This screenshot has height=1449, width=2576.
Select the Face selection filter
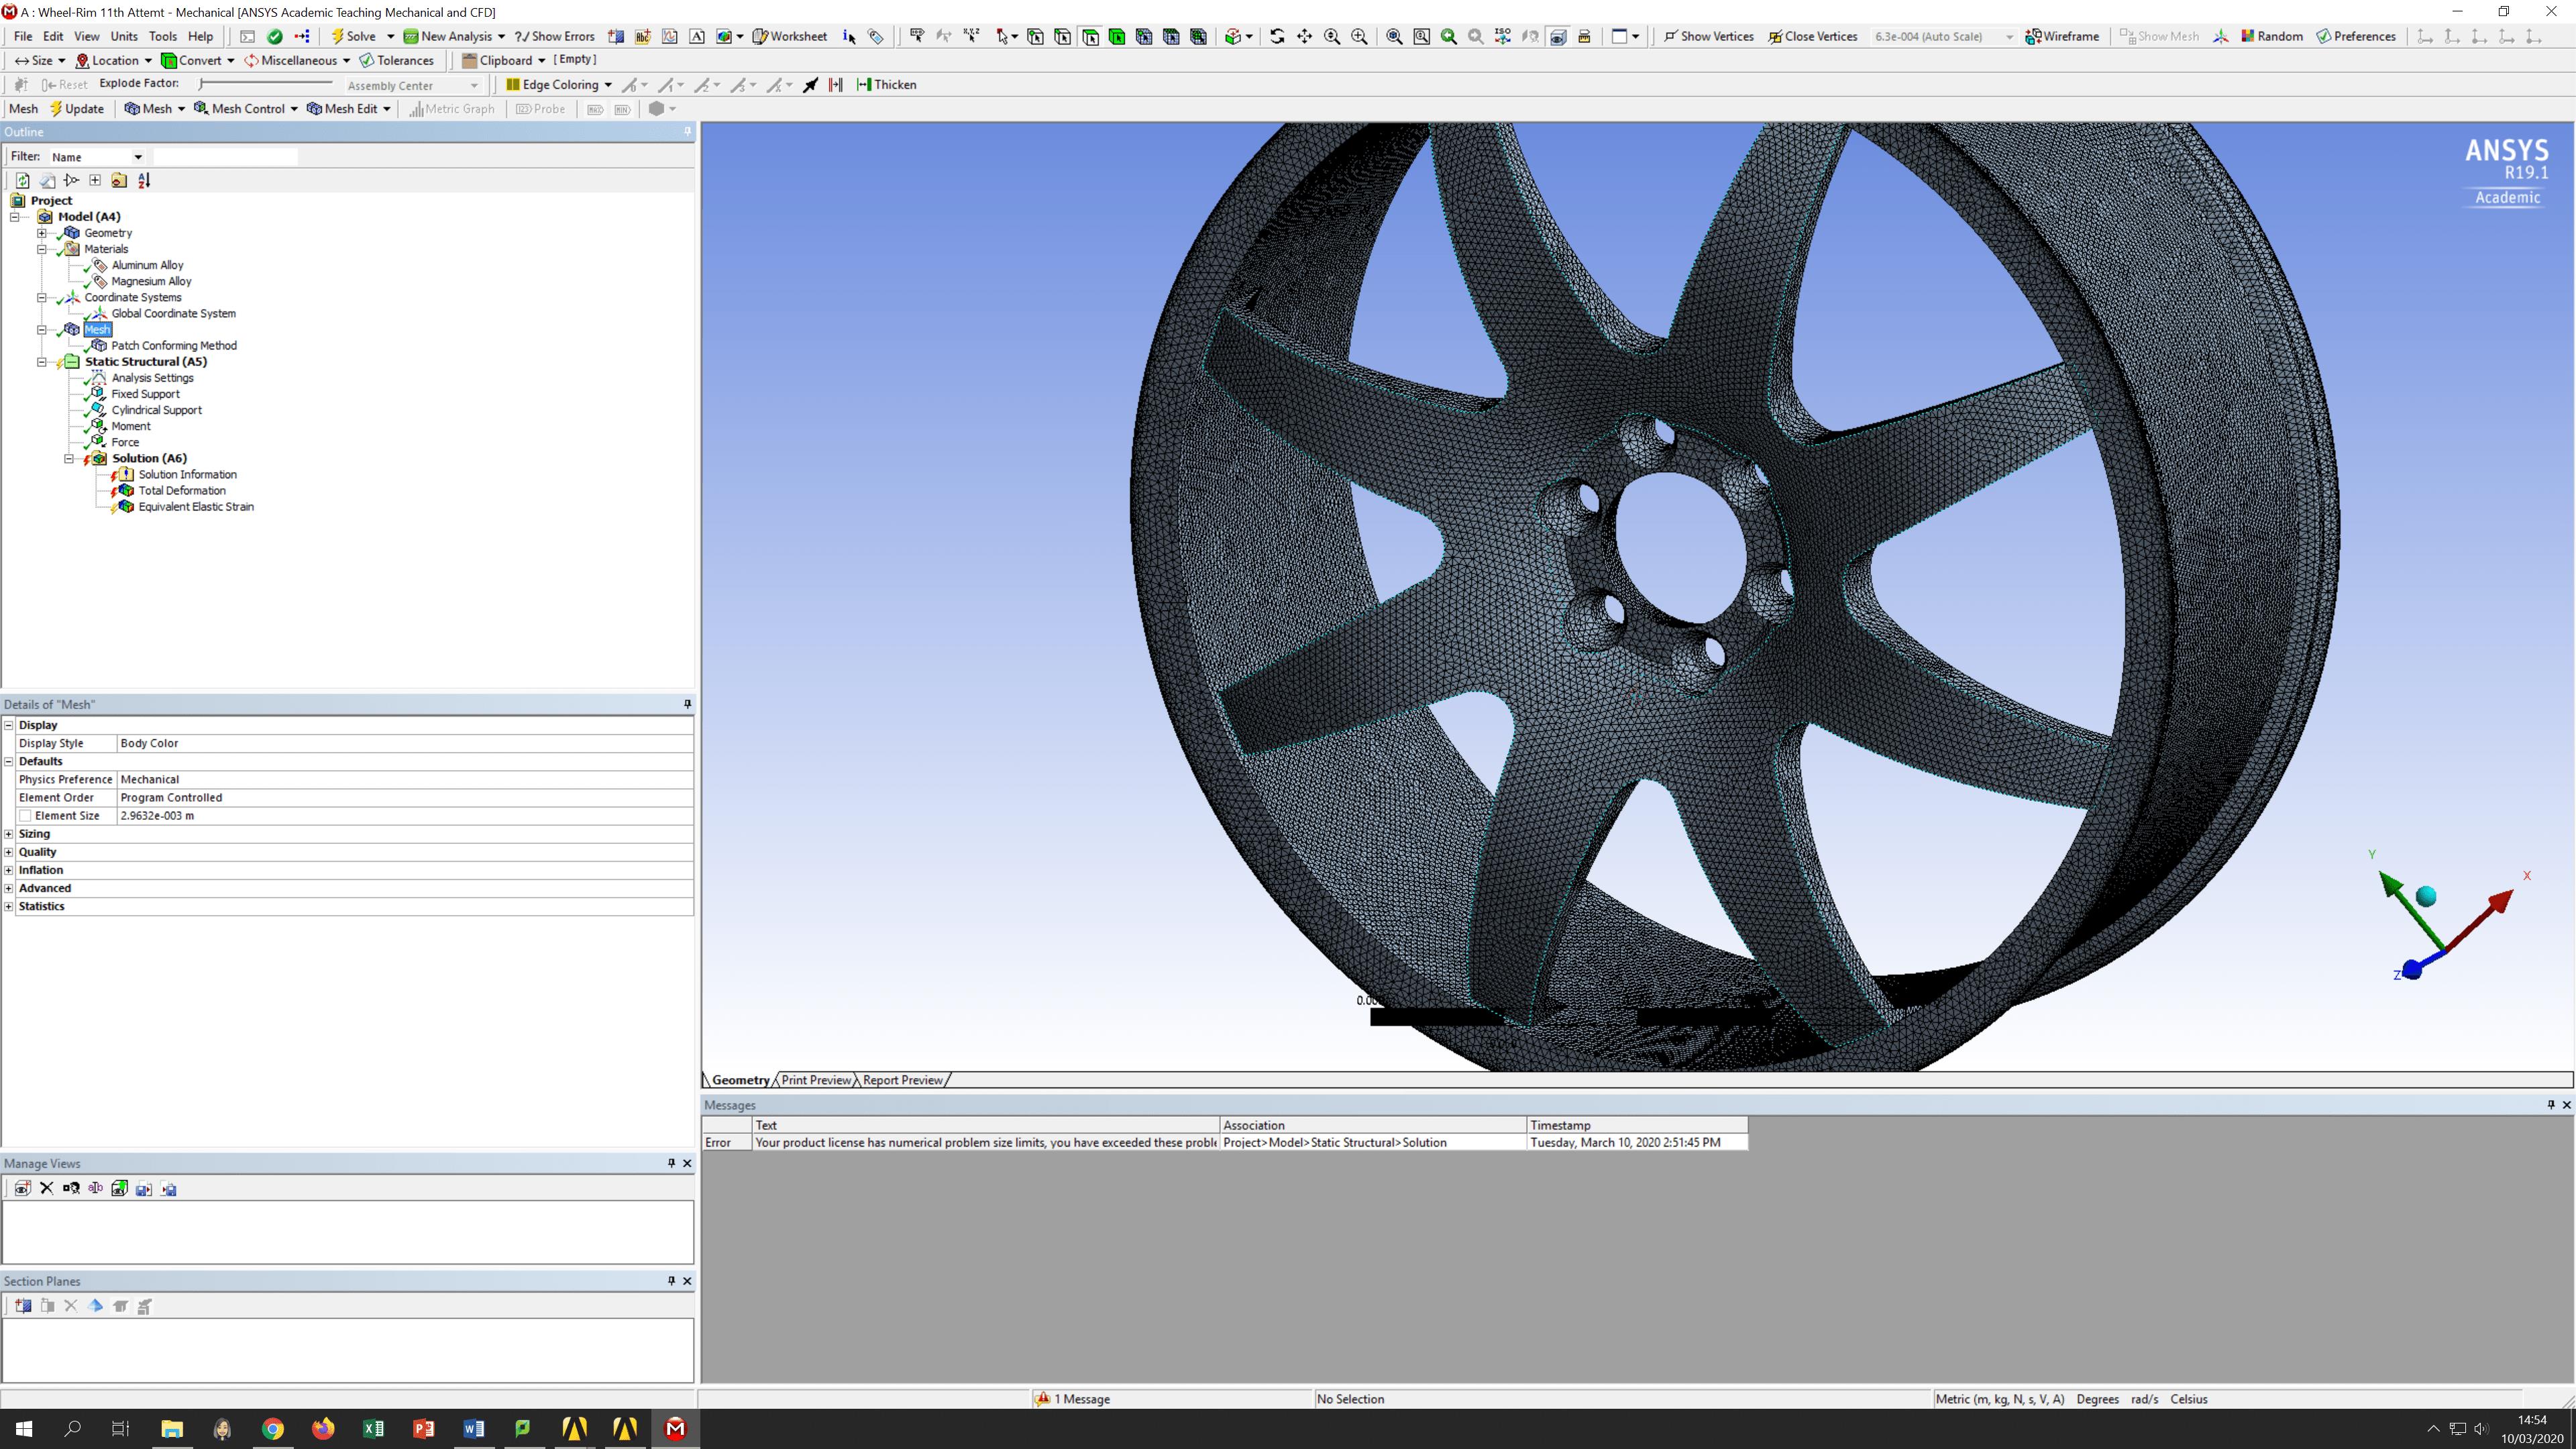coord(1090,36)
